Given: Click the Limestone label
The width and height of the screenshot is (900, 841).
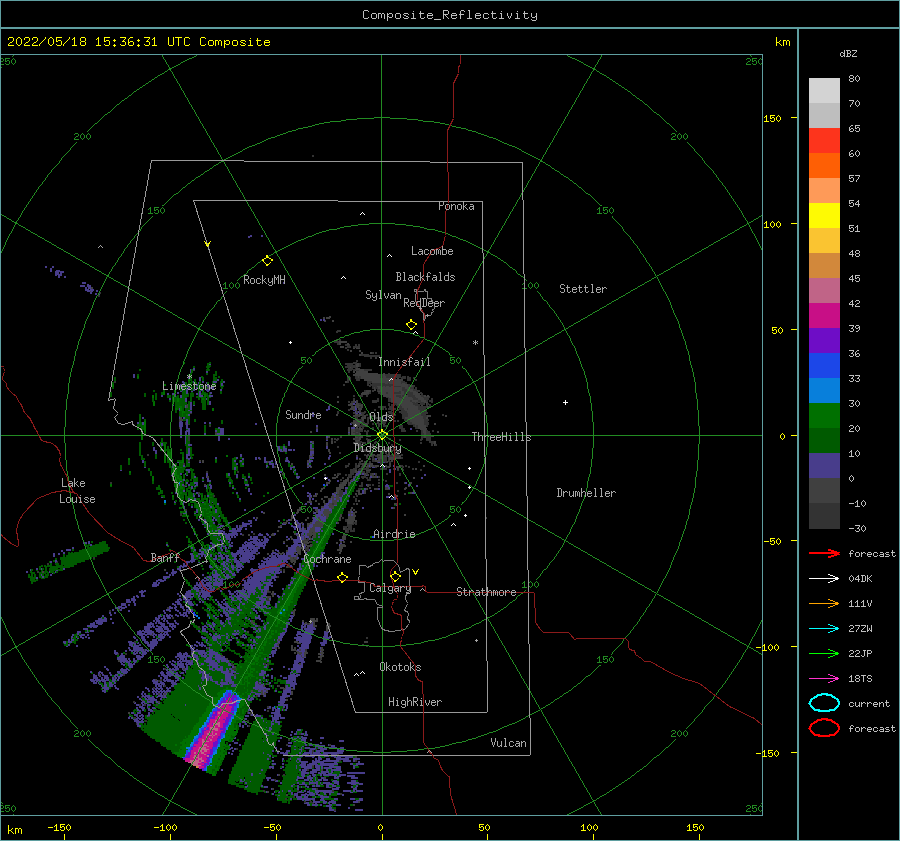Looking at the screenshot, I should (189, 386).
